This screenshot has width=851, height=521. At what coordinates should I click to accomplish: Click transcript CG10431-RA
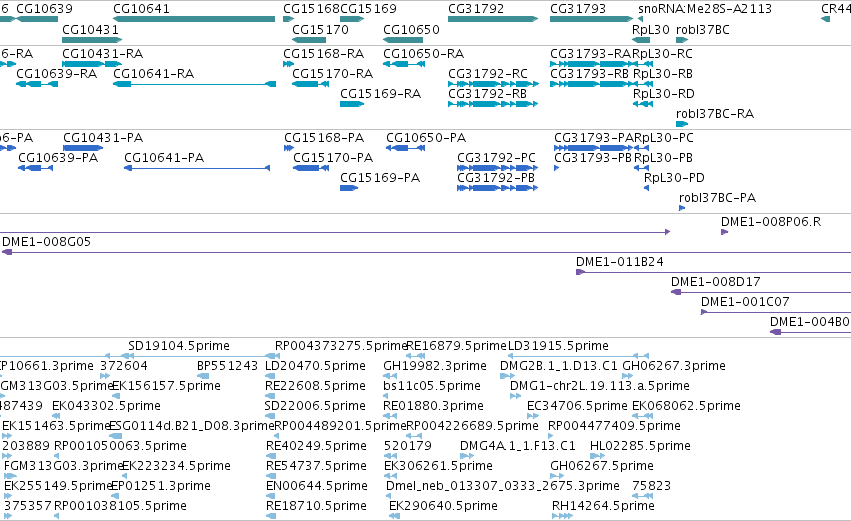click(x=103, y=54)
